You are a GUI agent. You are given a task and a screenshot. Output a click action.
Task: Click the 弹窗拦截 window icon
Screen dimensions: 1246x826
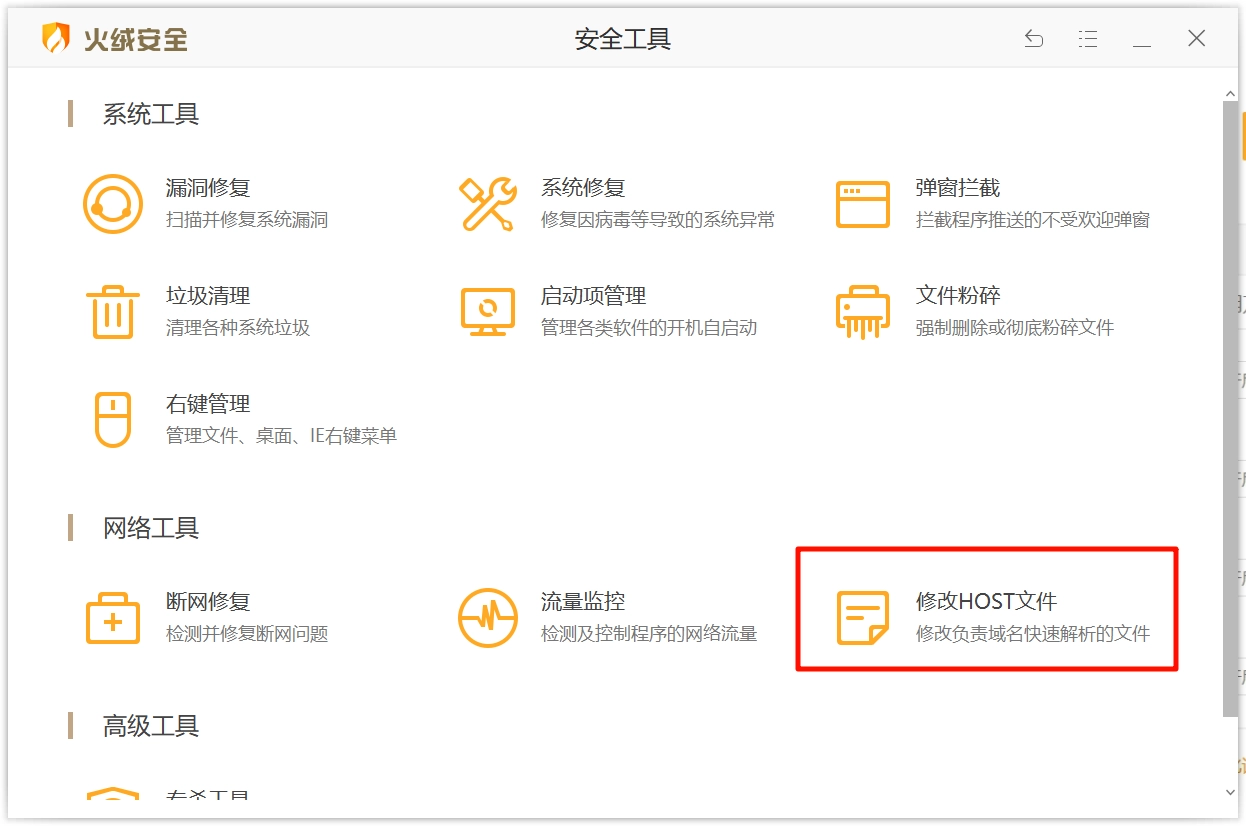point(863,204)
